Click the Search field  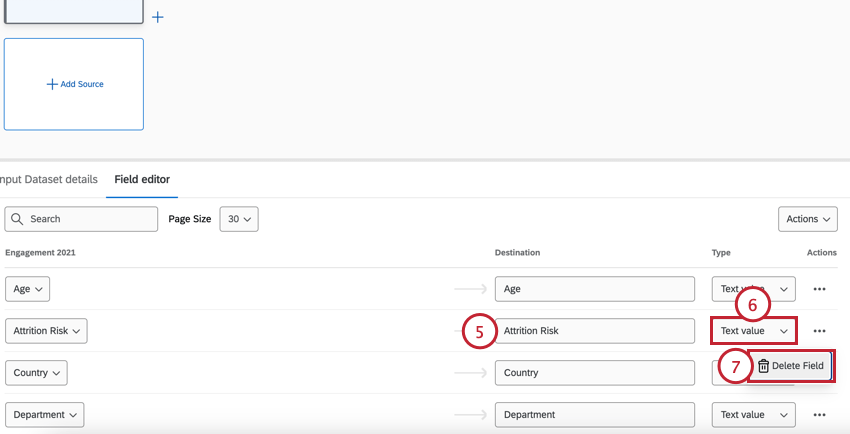coord(81,219)
